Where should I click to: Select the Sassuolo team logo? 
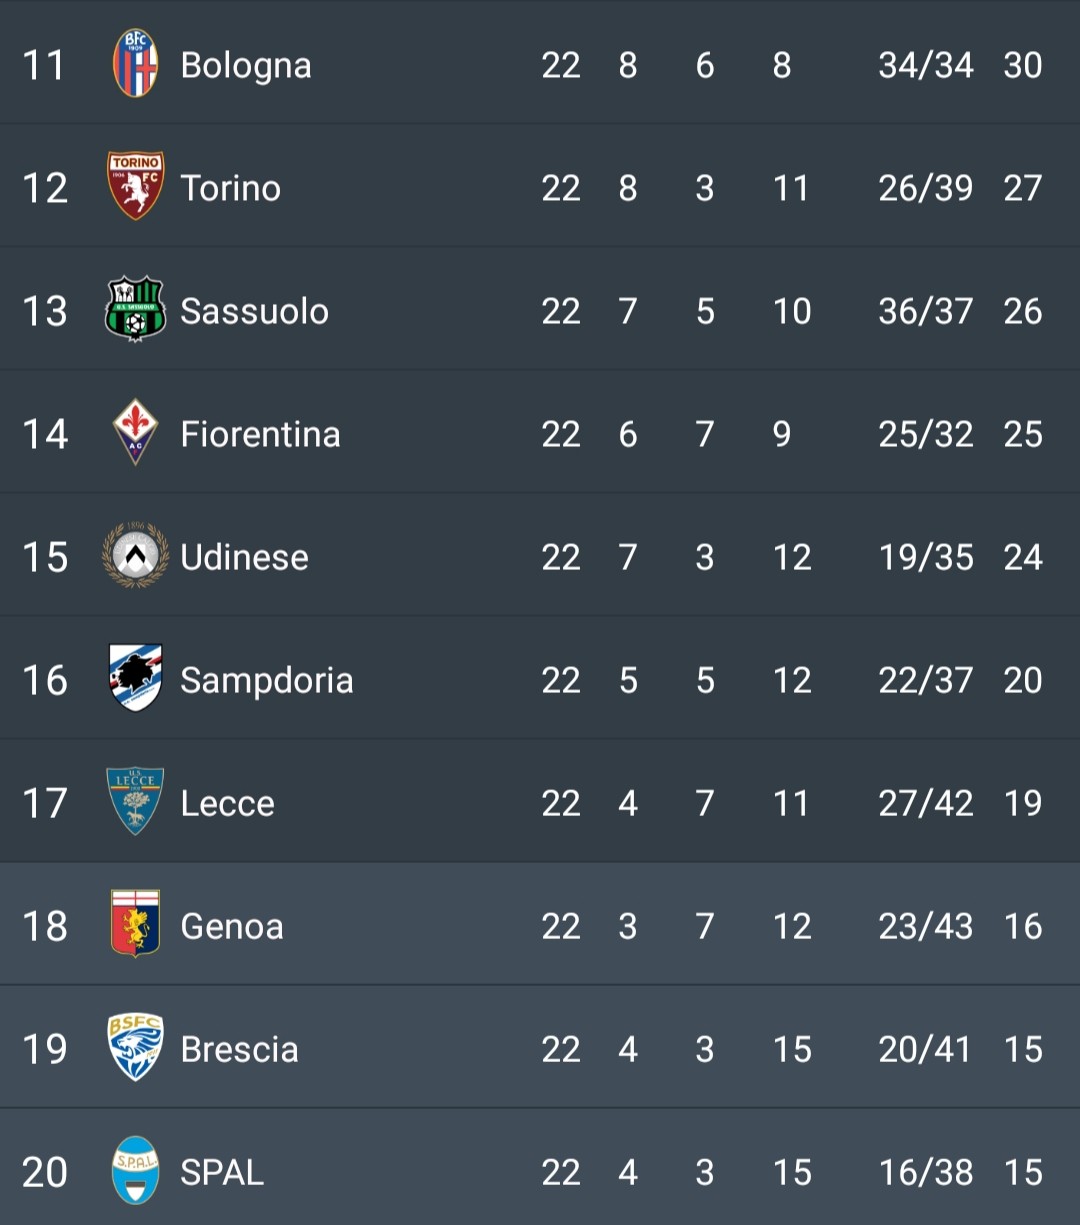pos(135,310)
